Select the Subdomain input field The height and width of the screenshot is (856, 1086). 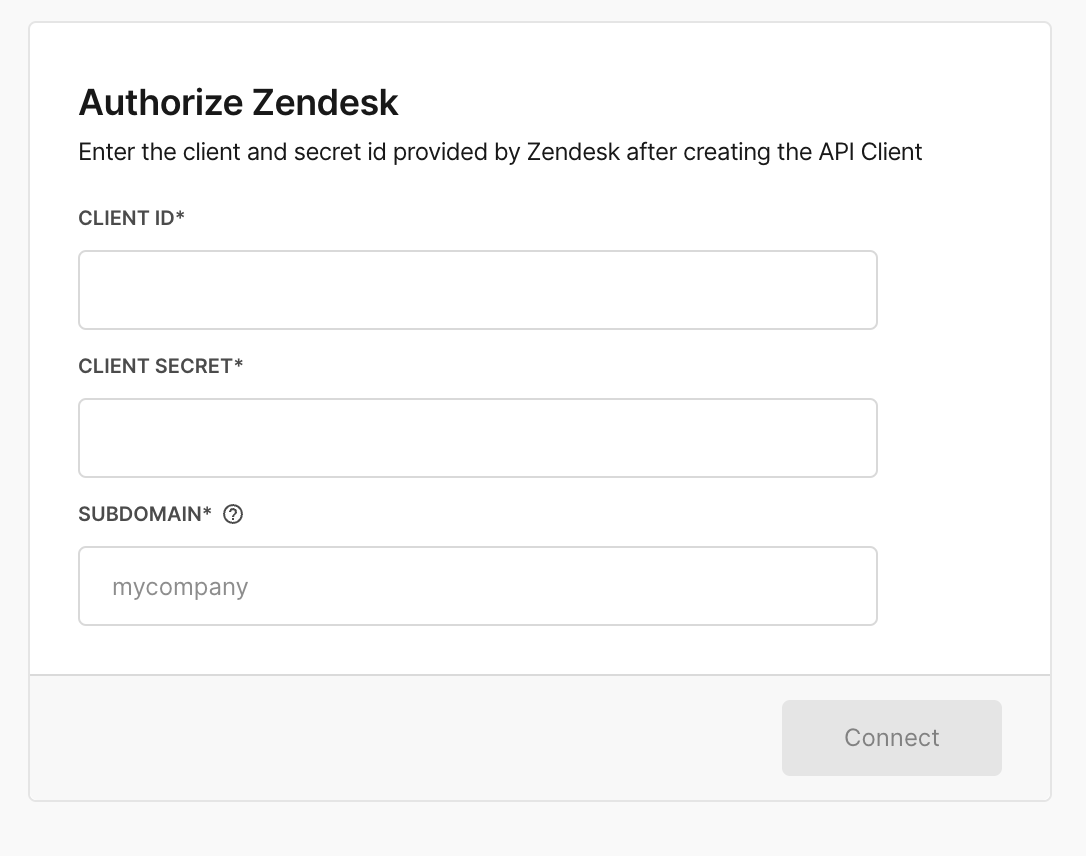click(477, 586)
